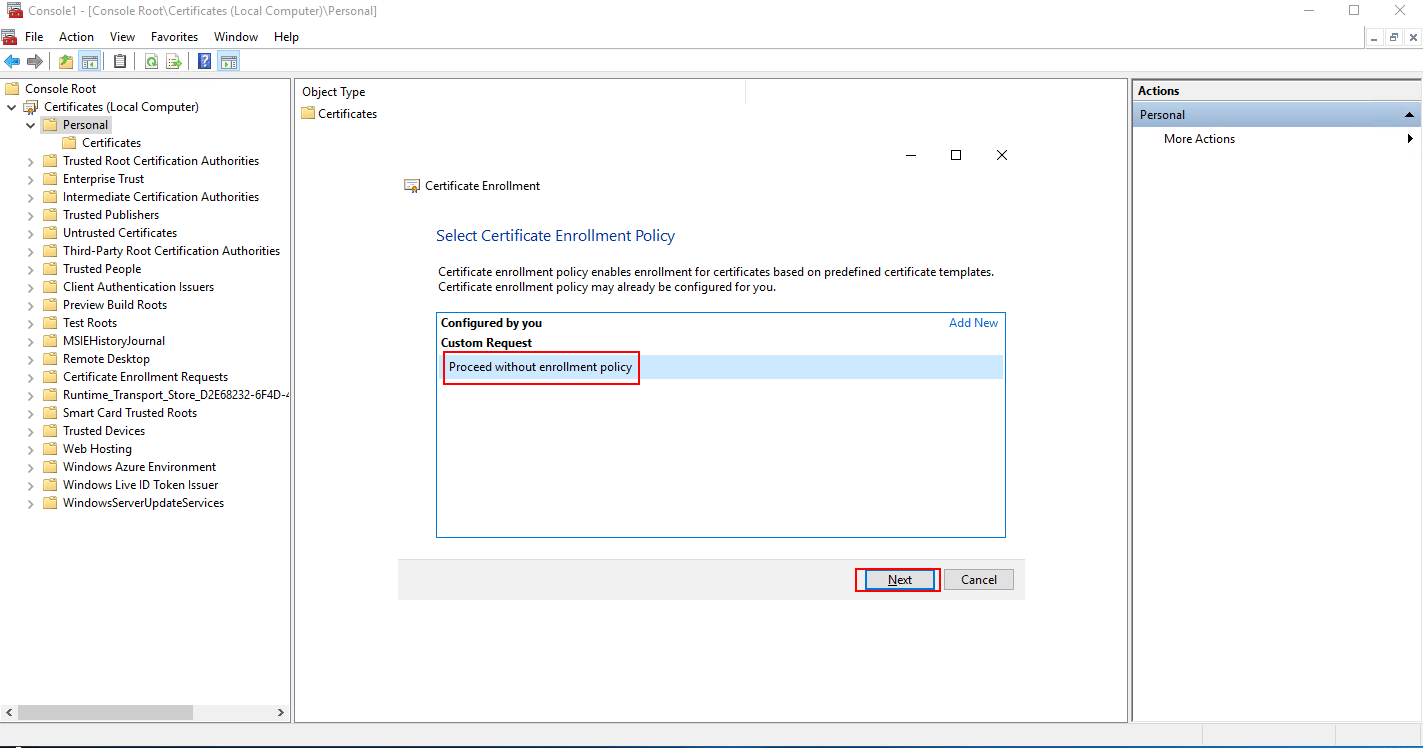Navigate back using the blue Back arrow
Viewport: 1423px width, 748px height.
12,60
